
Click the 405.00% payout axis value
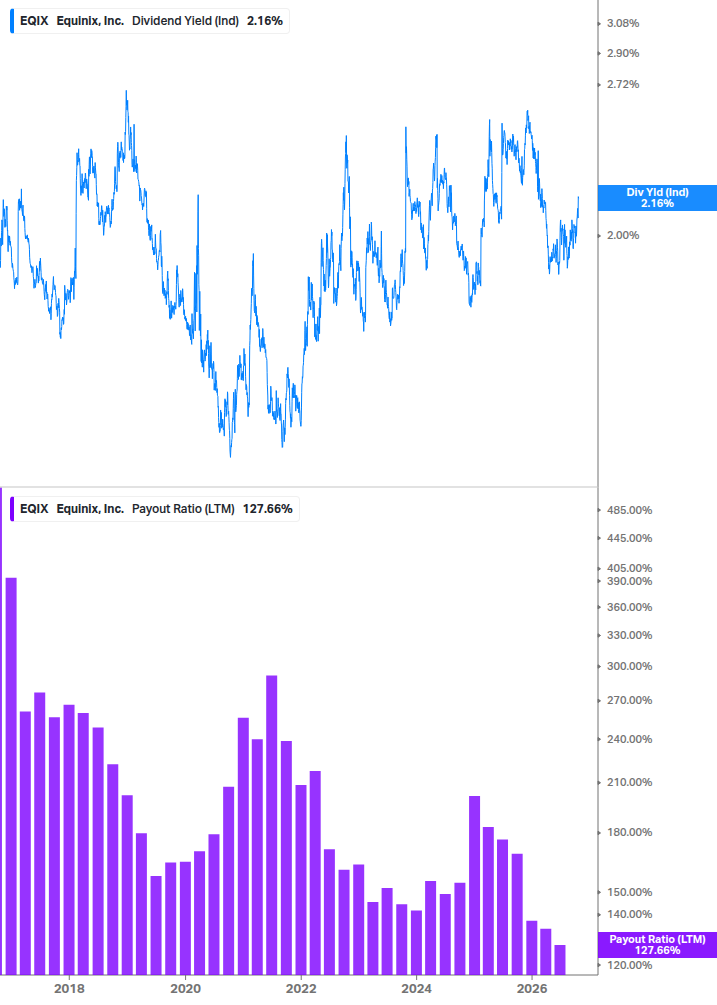629,568
